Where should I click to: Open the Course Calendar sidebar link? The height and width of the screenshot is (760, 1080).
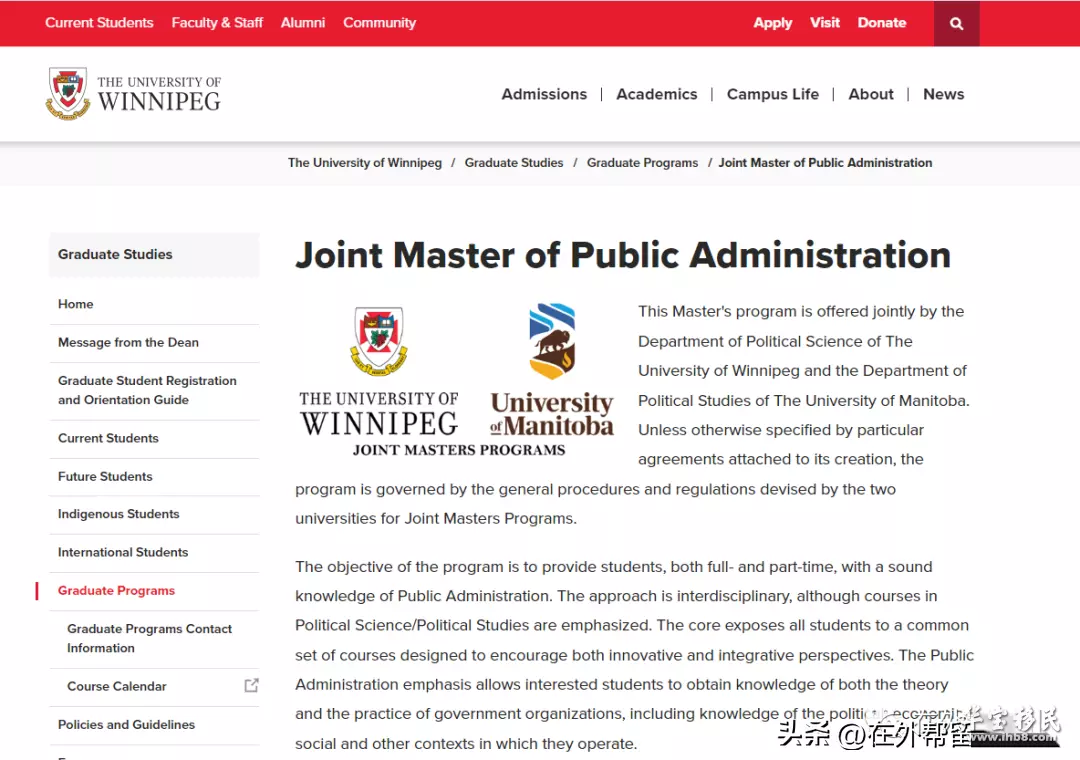click(x=116, y=686)
